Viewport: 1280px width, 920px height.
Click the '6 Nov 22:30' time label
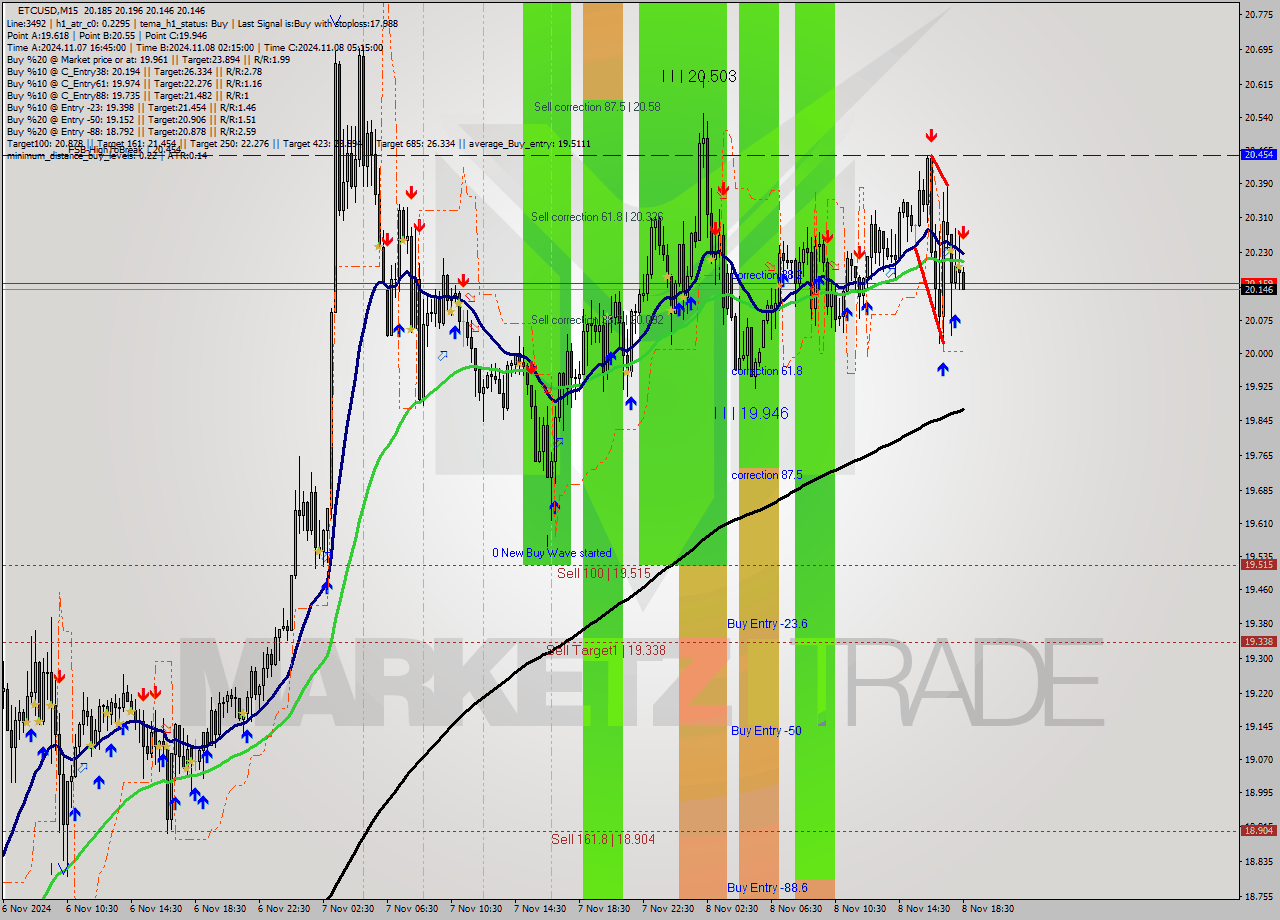[284, 909]
